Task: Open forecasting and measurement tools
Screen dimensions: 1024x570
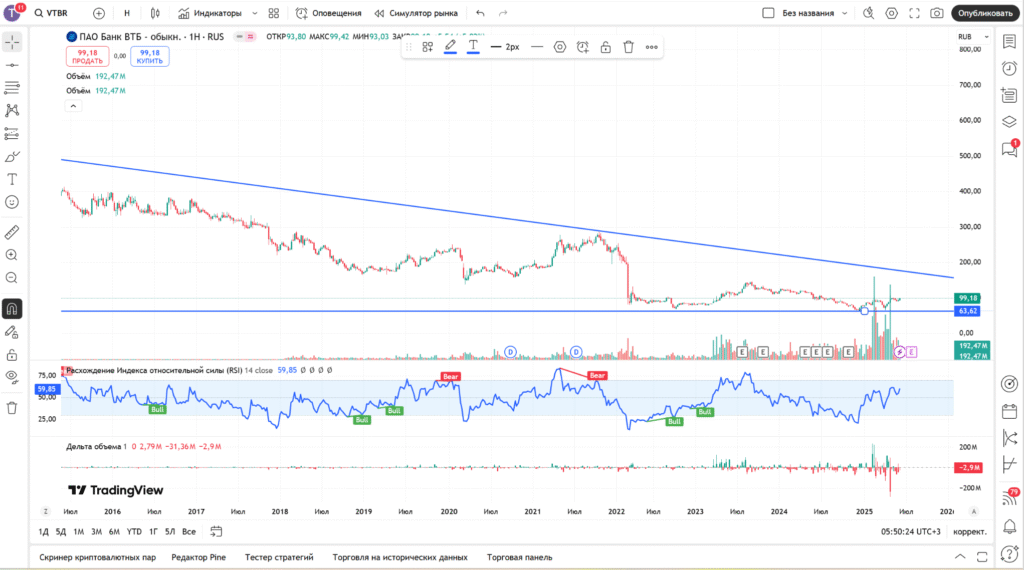Action: [x=12, y=133]
